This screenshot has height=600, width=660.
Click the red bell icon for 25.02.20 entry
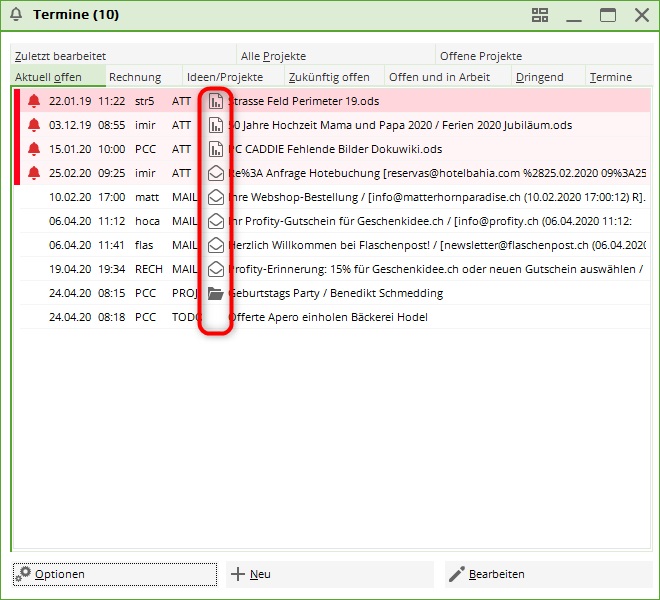tap(34, 173)
